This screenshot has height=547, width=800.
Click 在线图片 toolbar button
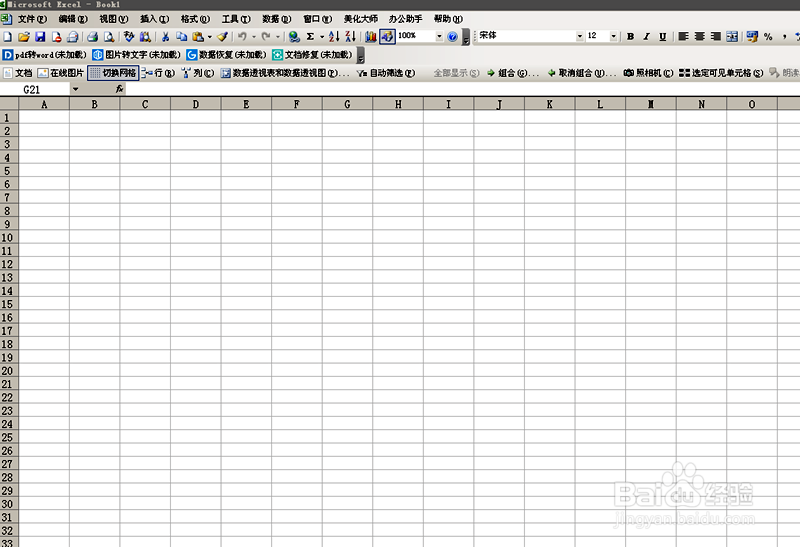(x=61, y=73)
